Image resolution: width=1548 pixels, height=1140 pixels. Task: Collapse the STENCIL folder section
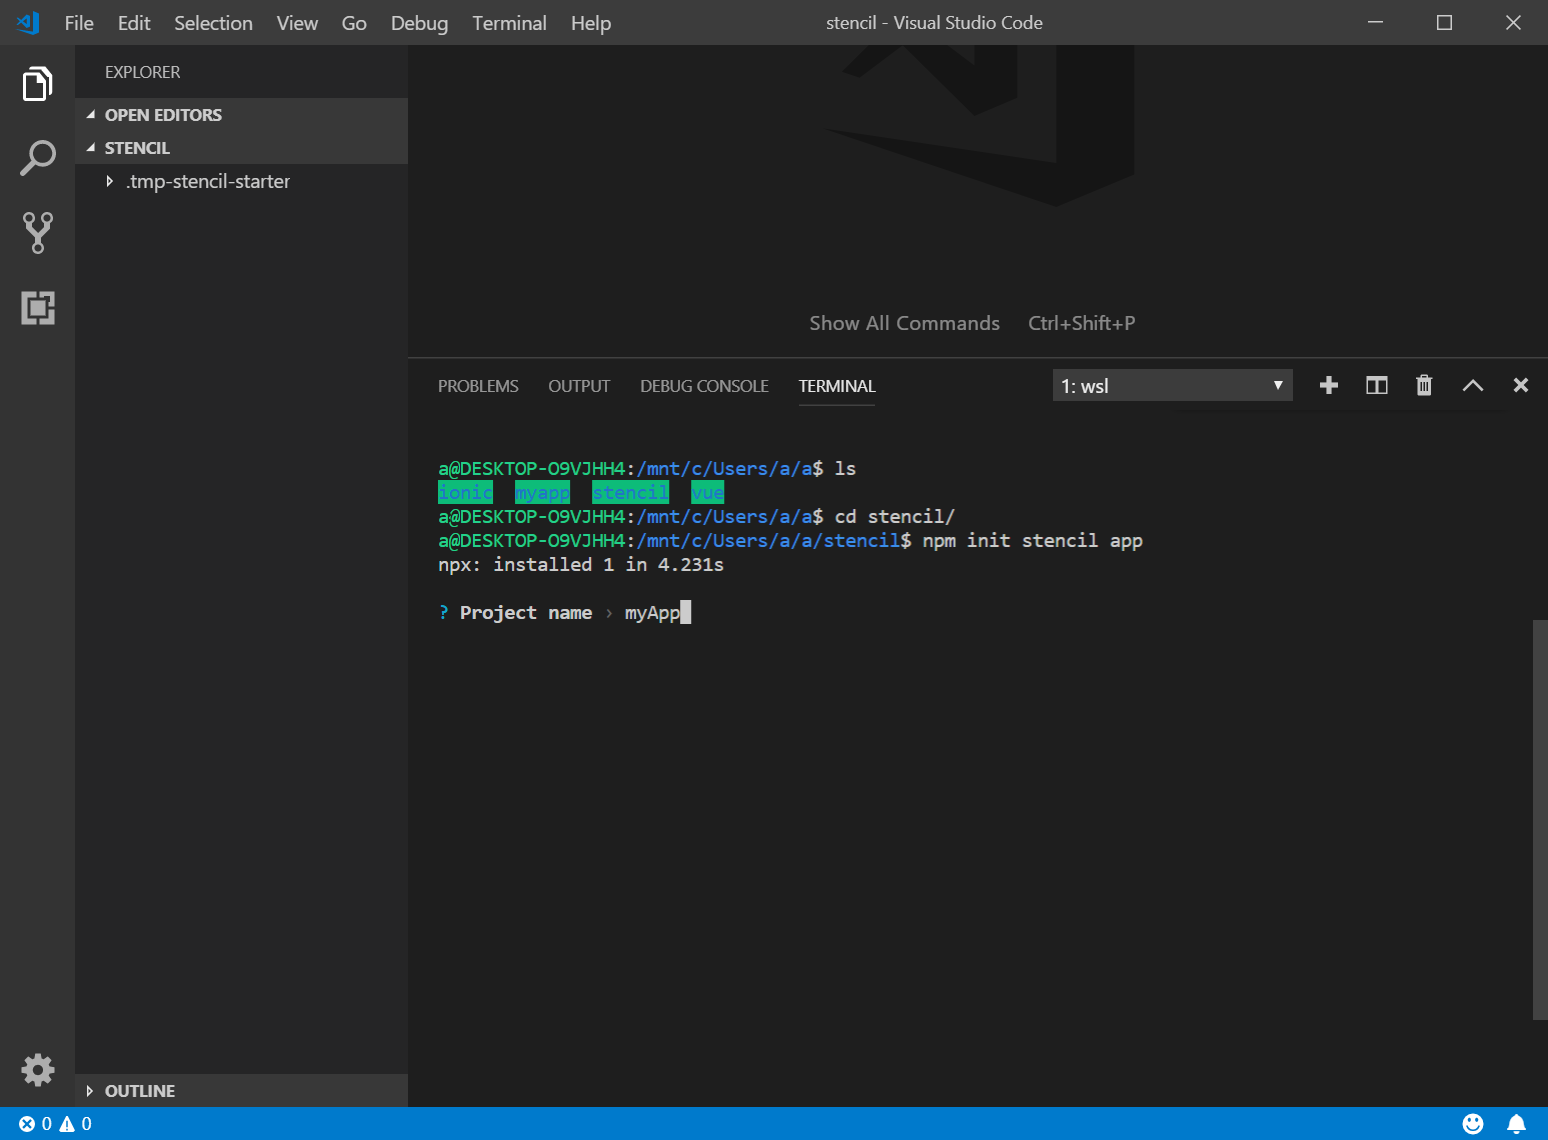[137, 148]
